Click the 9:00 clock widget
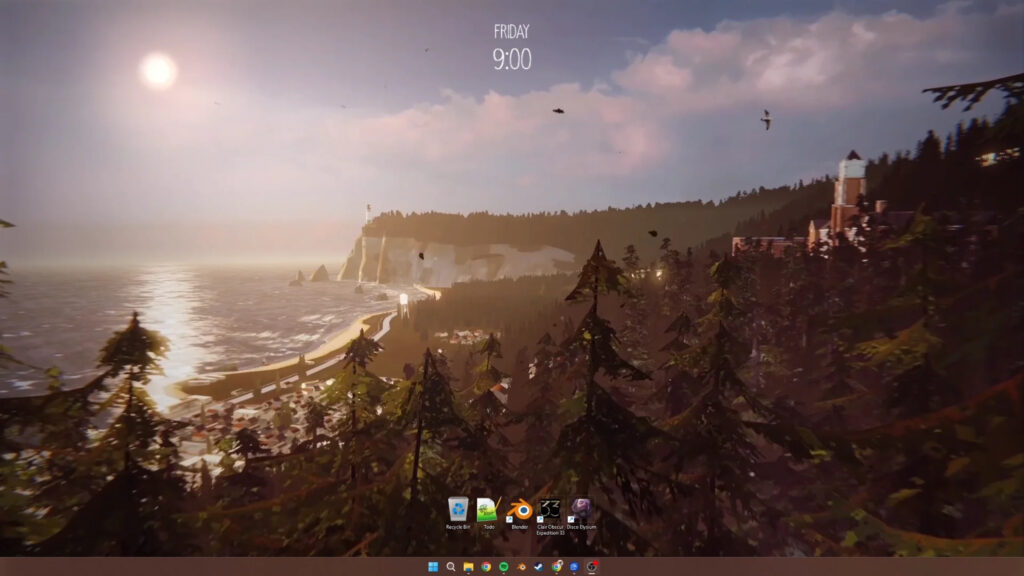 coord(512,59)
